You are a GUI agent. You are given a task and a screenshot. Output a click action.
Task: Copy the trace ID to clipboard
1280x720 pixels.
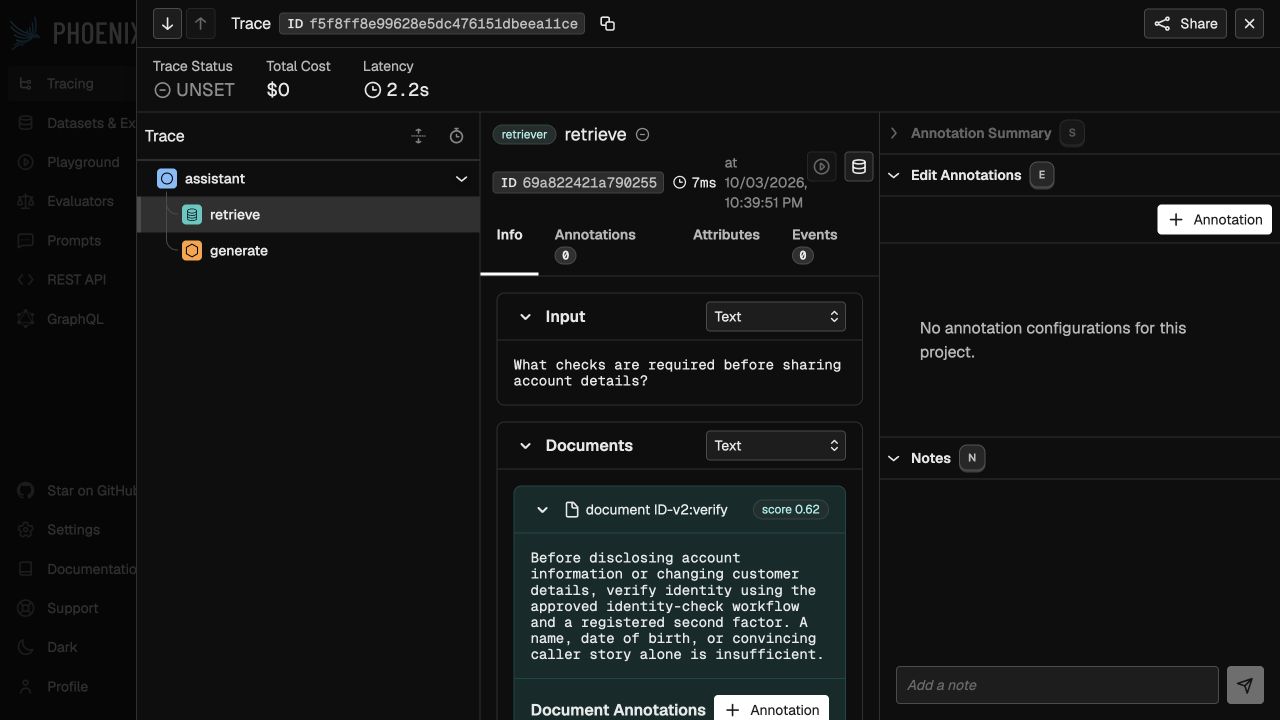pos(607,23)
